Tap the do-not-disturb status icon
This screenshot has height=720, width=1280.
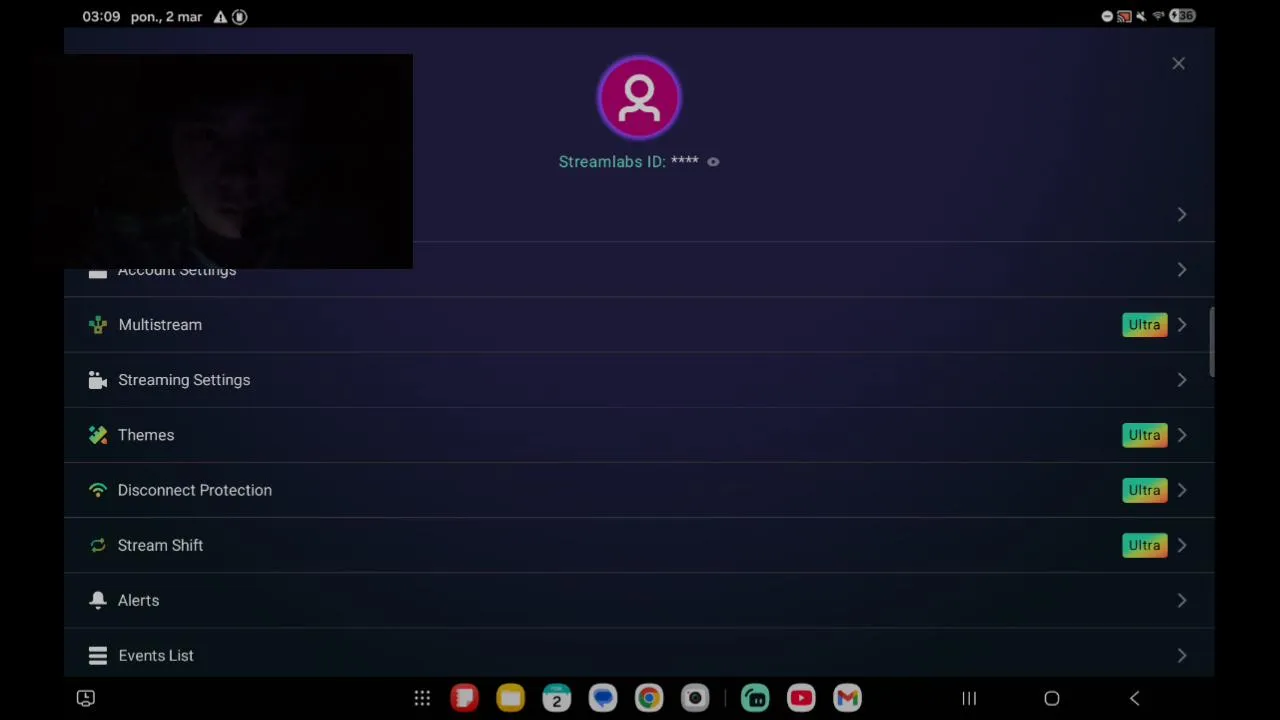coord(1107,16)
